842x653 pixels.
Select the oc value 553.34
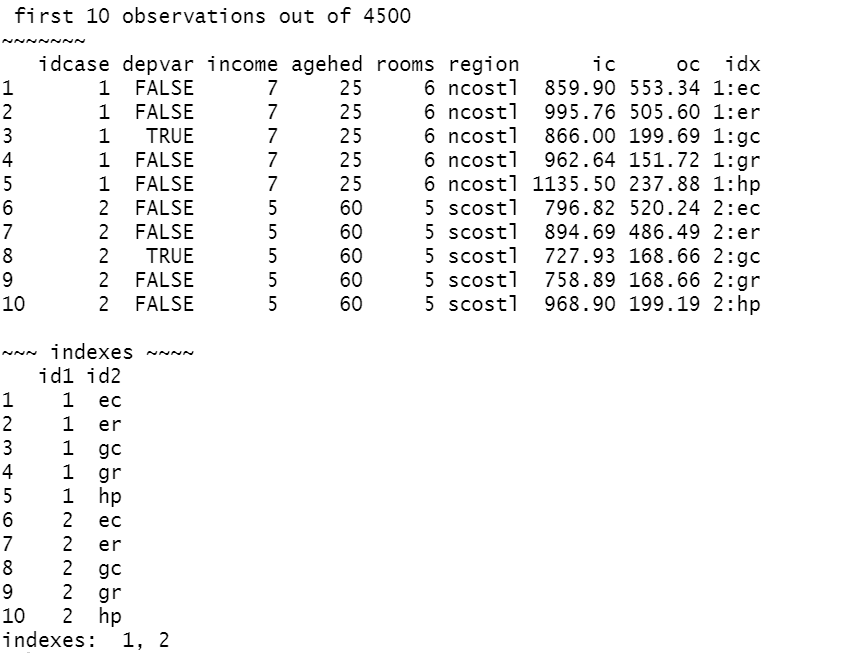coord(665,88)
